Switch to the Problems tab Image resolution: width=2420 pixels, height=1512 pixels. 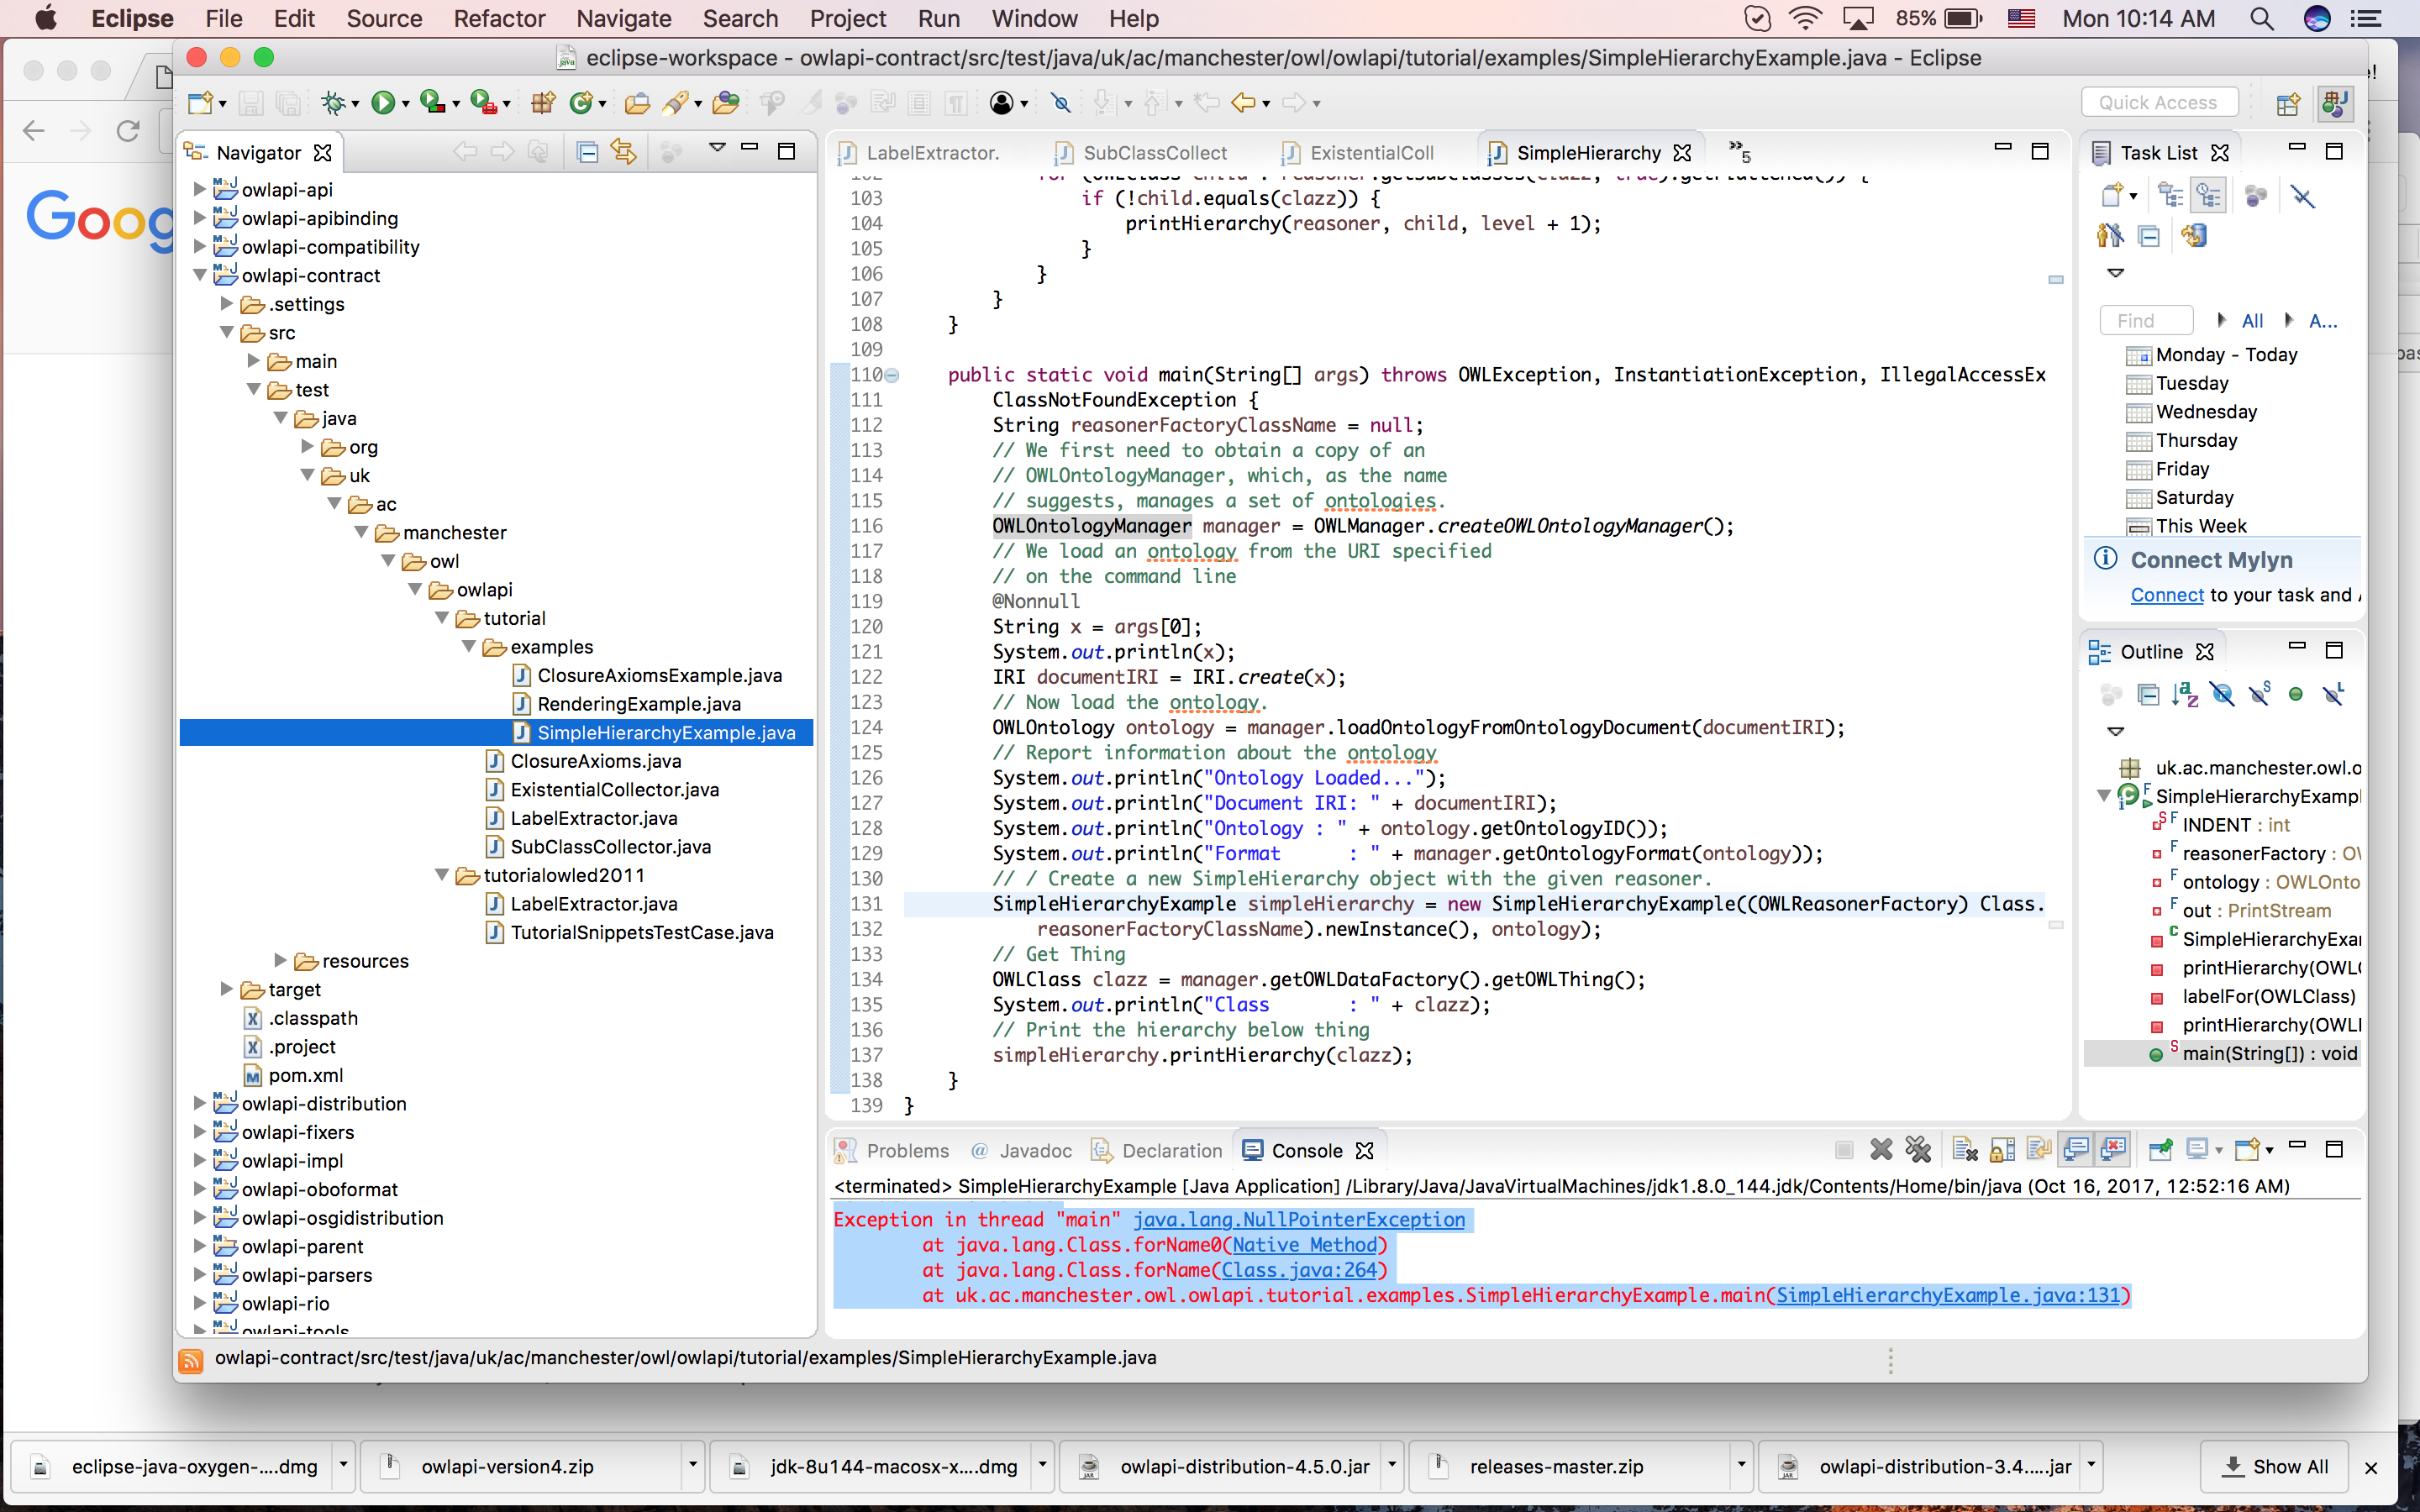(x=908, y=1150)
